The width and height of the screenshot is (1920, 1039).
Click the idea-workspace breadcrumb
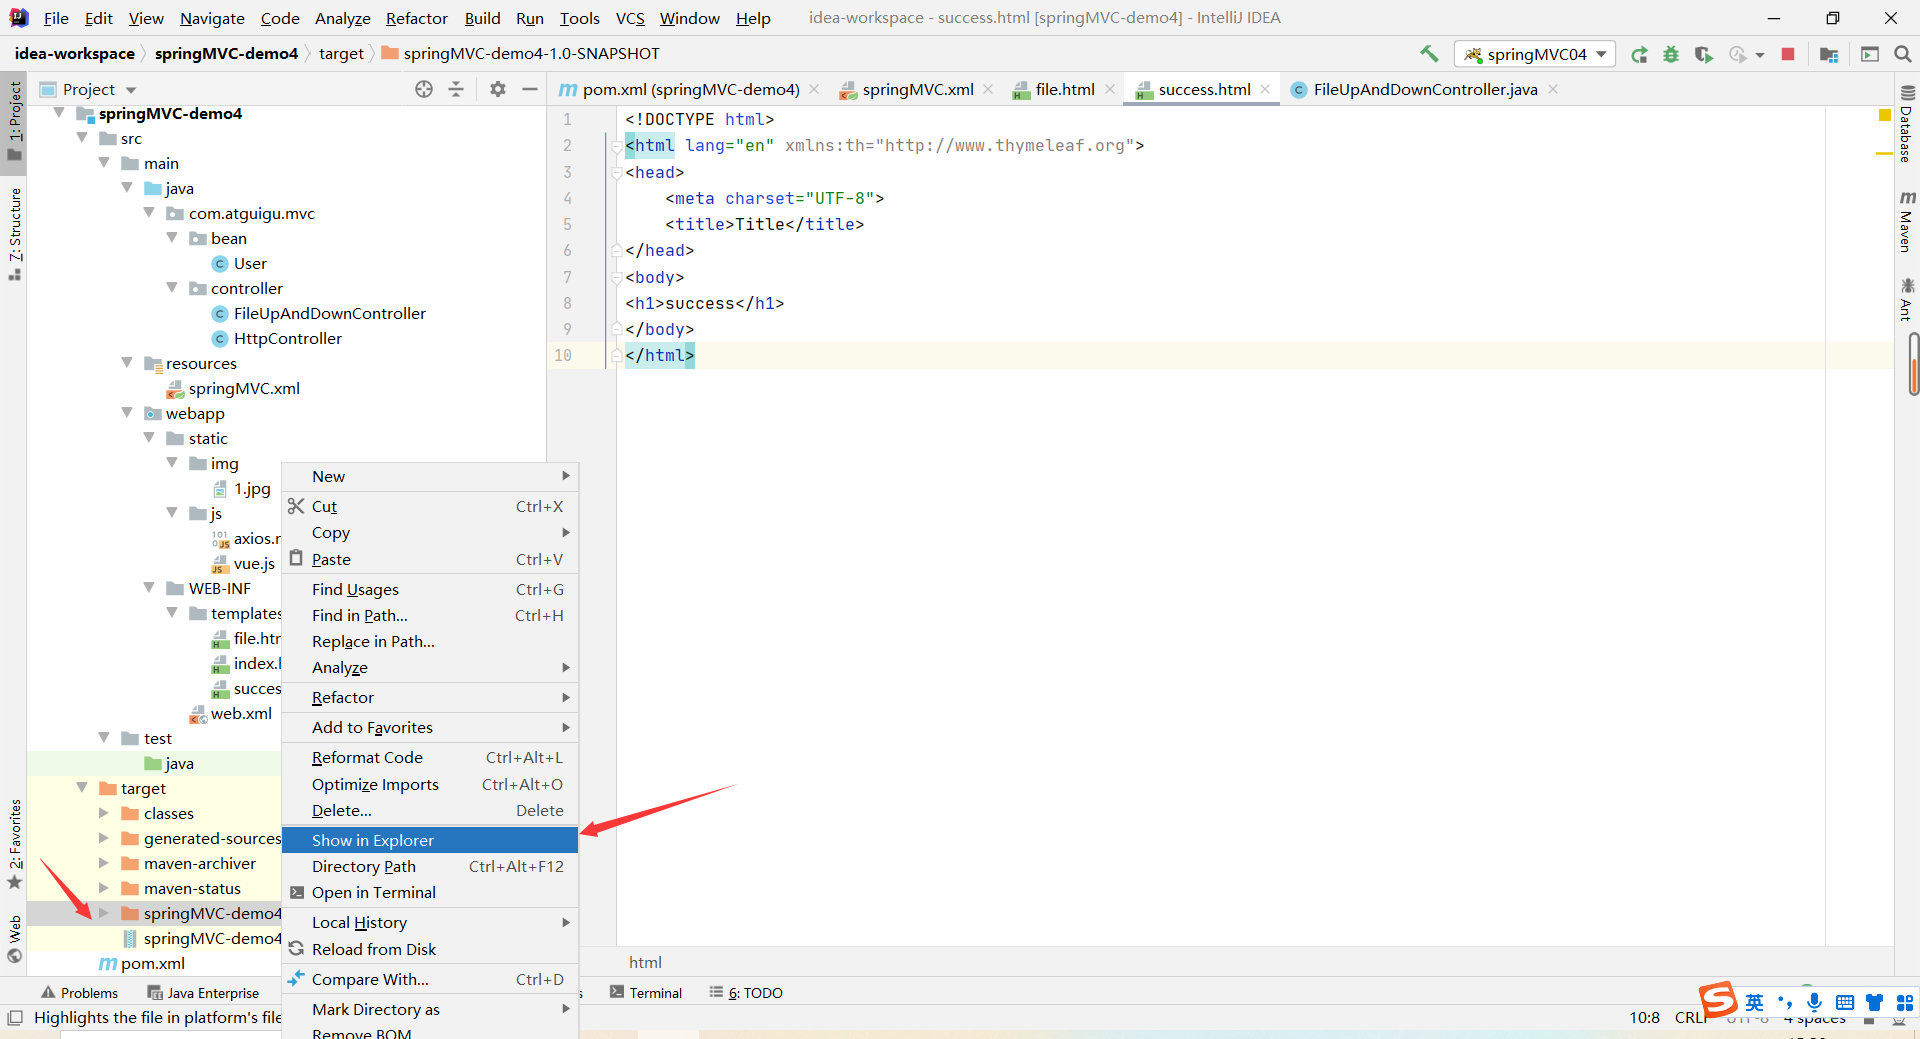click(75, 54)
